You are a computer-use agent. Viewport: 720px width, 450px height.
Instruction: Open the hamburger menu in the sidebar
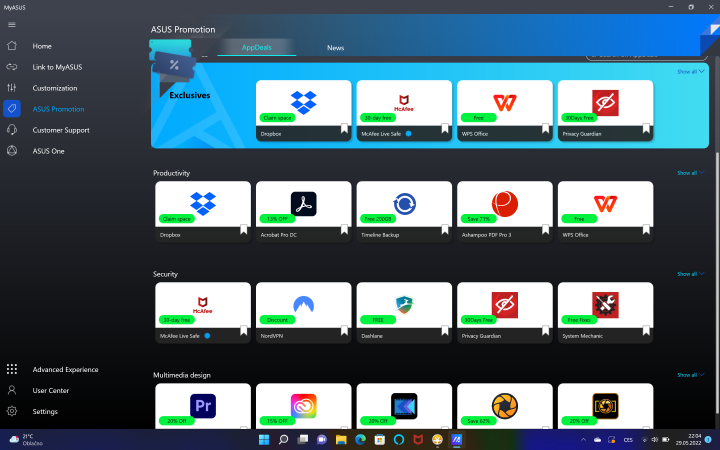12,25
